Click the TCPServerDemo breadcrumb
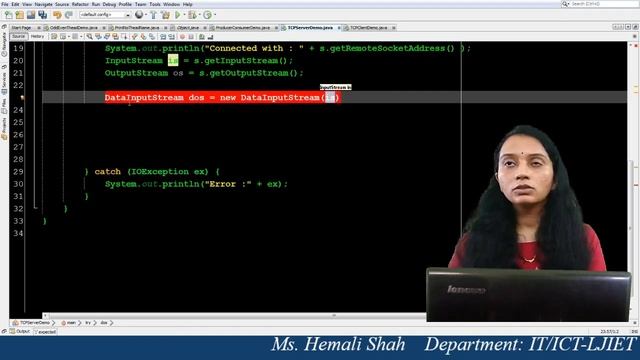 click(x=33, y=323)
